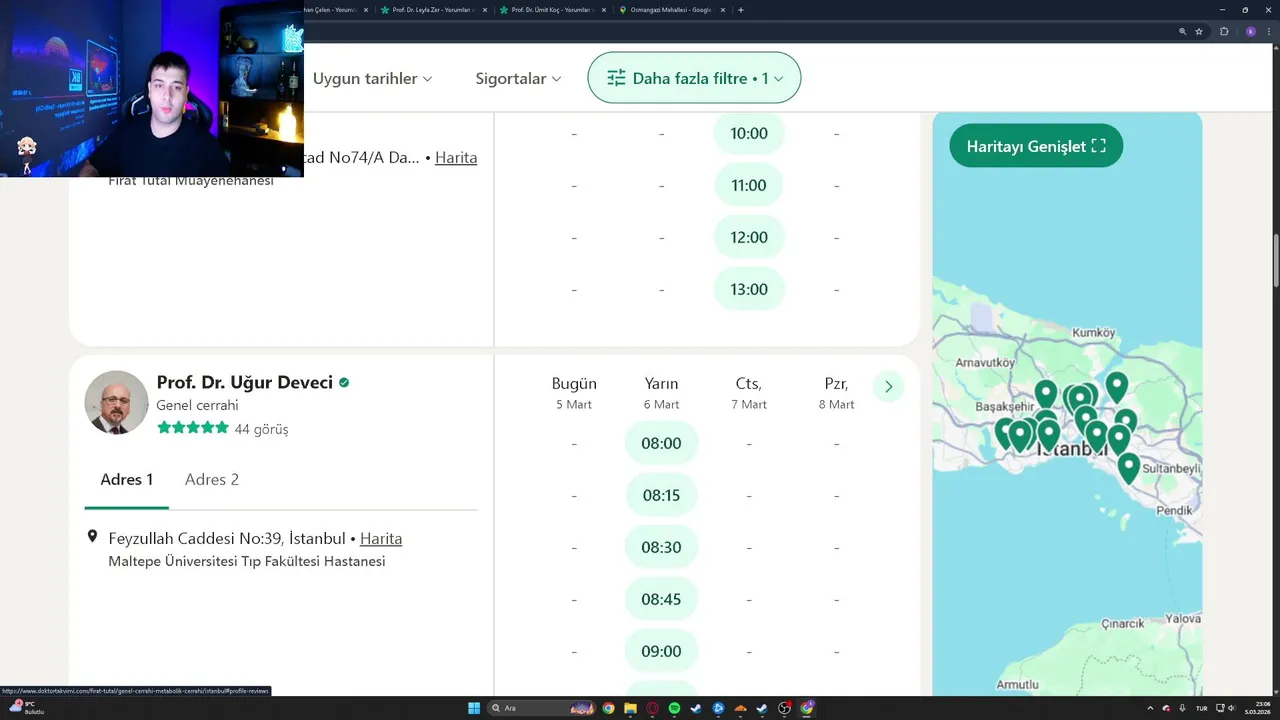Open the 44 görüş reviews link
The width and height of the screenshot is (1280, 720).
pyautogui.click(x=261, y=429)
